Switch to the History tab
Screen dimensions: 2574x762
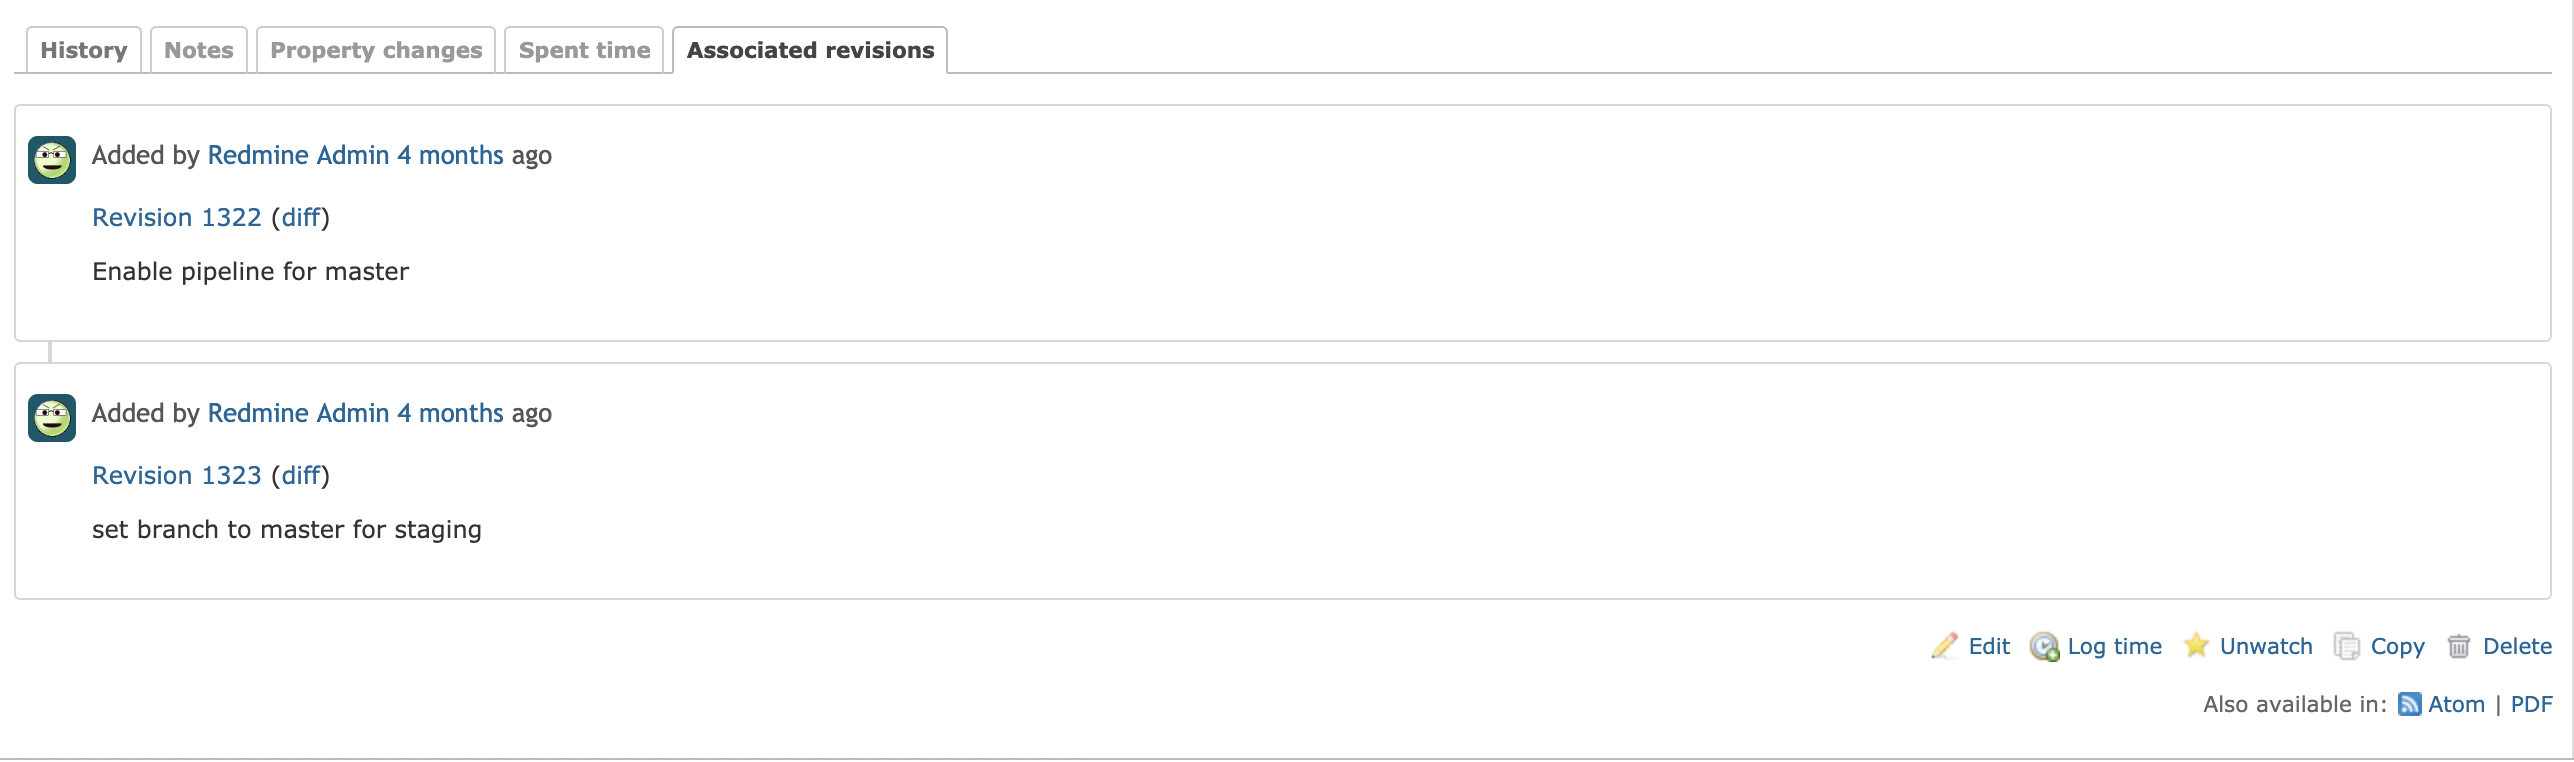(x=84, y=50)
